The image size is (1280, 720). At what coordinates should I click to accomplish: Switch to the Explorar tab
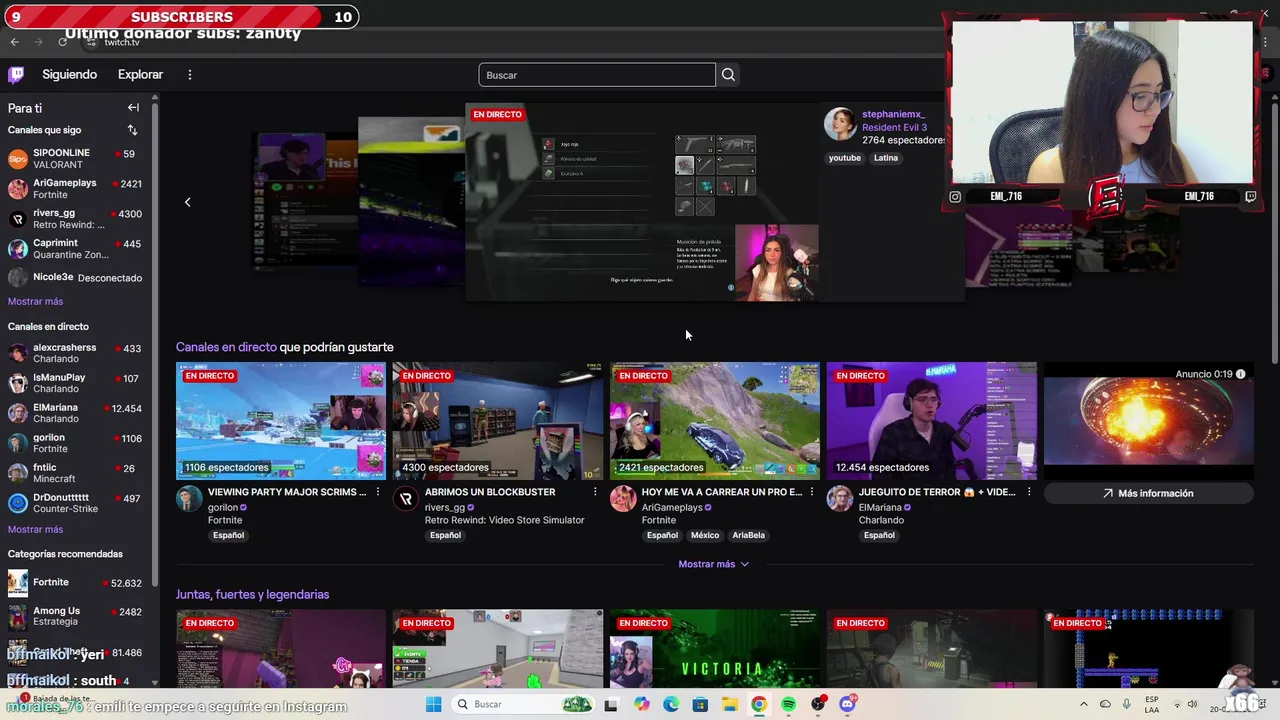140,74
